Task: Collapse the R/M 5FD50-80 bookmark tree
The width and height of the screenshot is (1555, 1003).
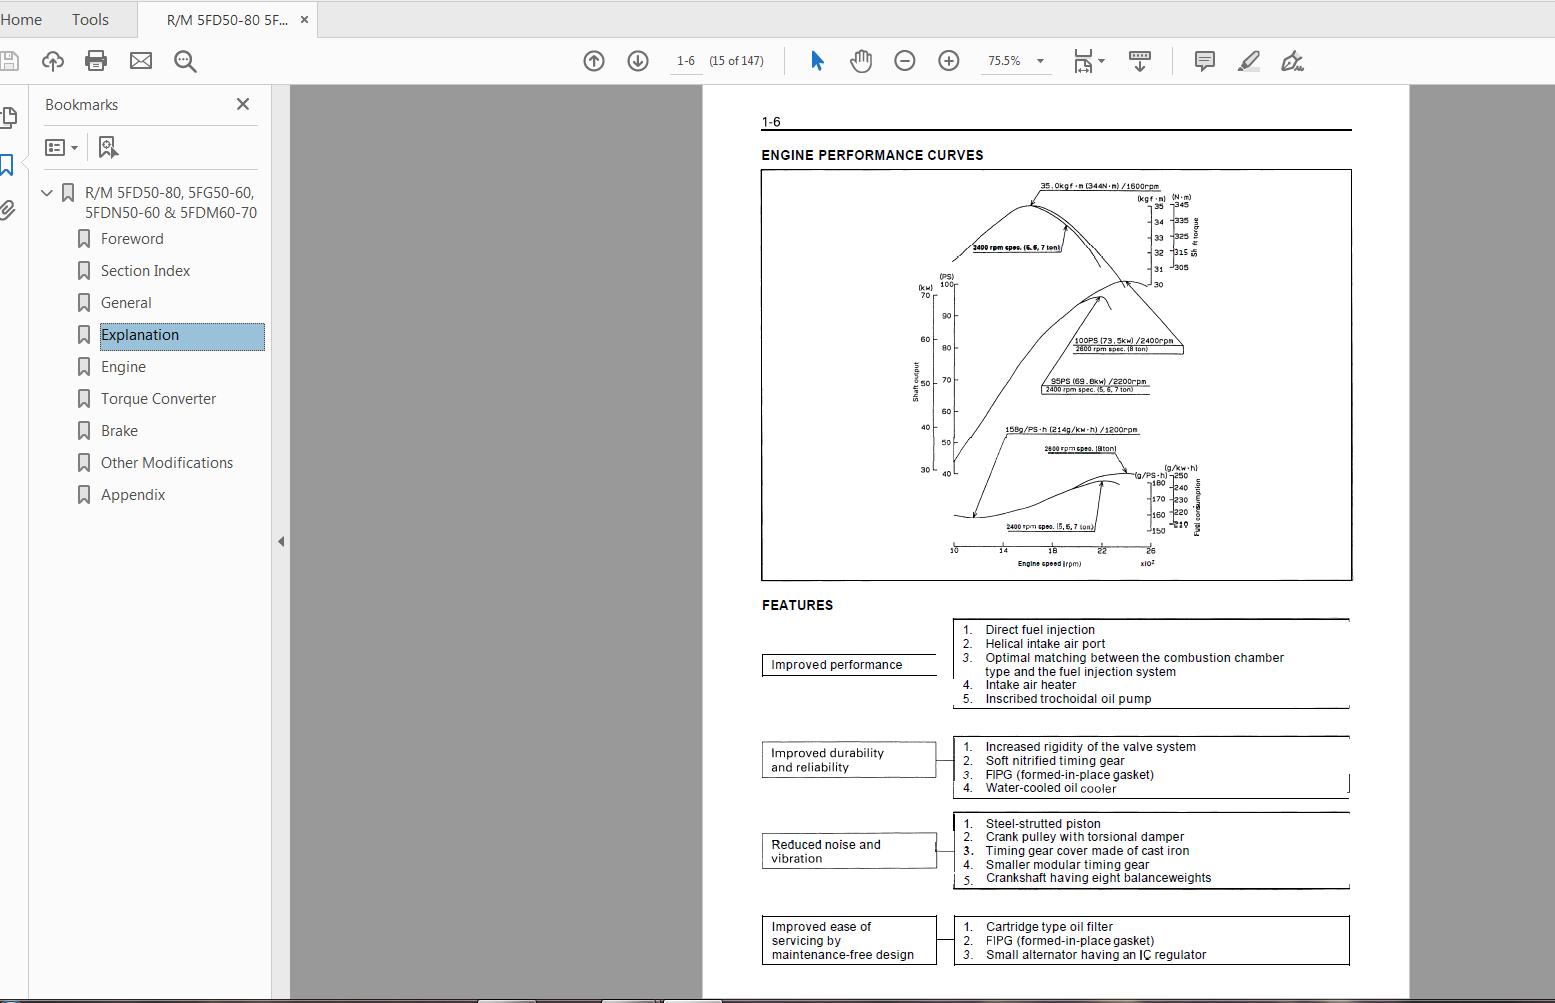Action: (x=47, y=192)
